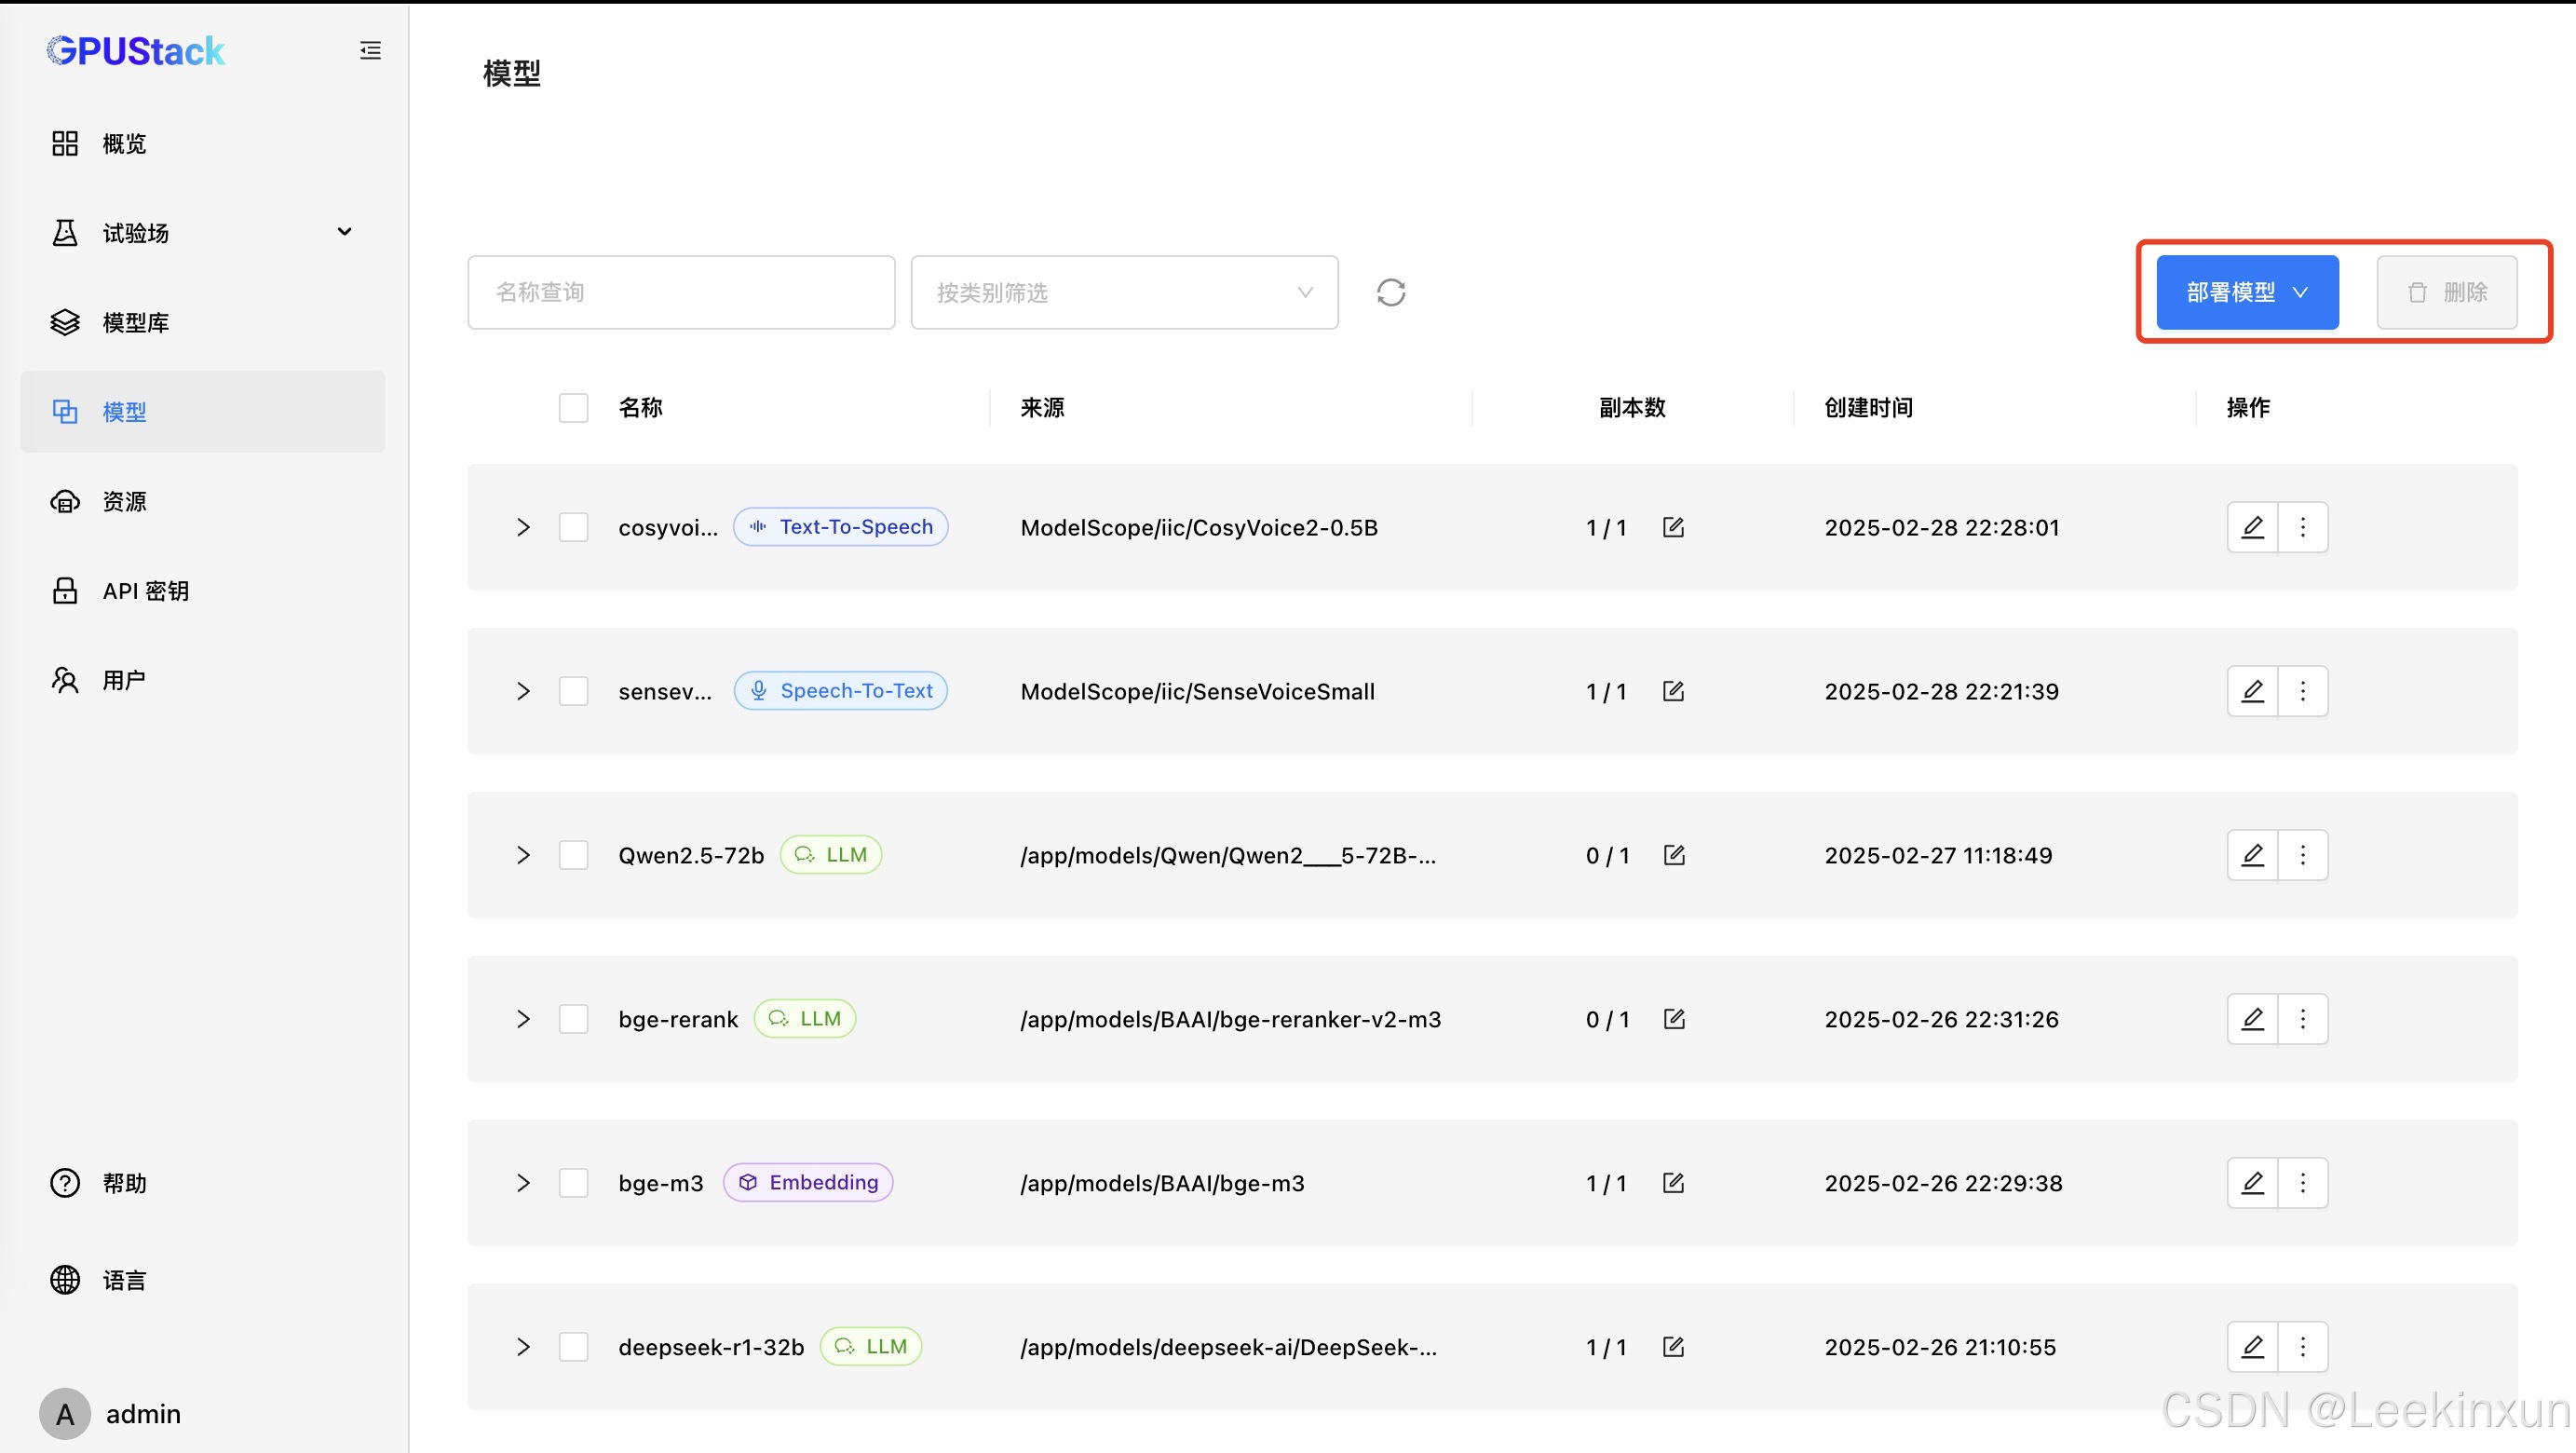Click the pencil edit button for bge-rerank
The image size is (2576, 1453).
(2252, 1019)
